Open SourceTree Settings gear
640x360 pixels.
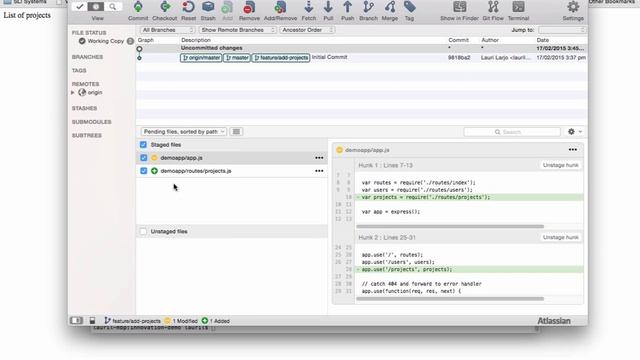(x=573, y=7)
